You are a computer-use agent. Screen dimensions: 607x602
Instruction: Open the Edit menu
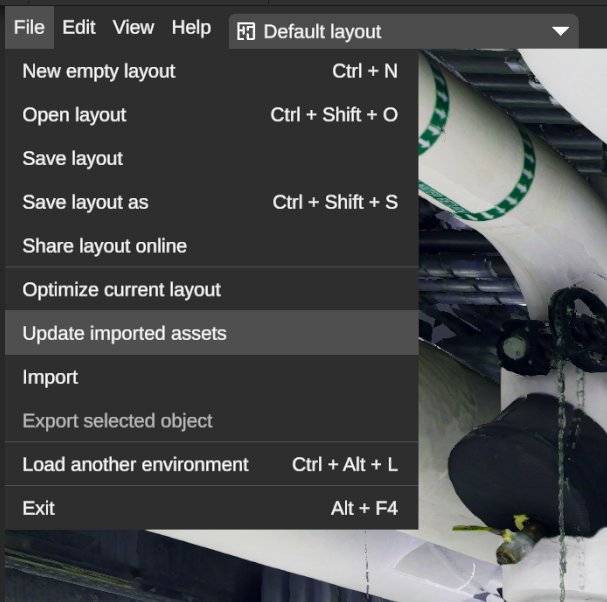pos(79,27)
